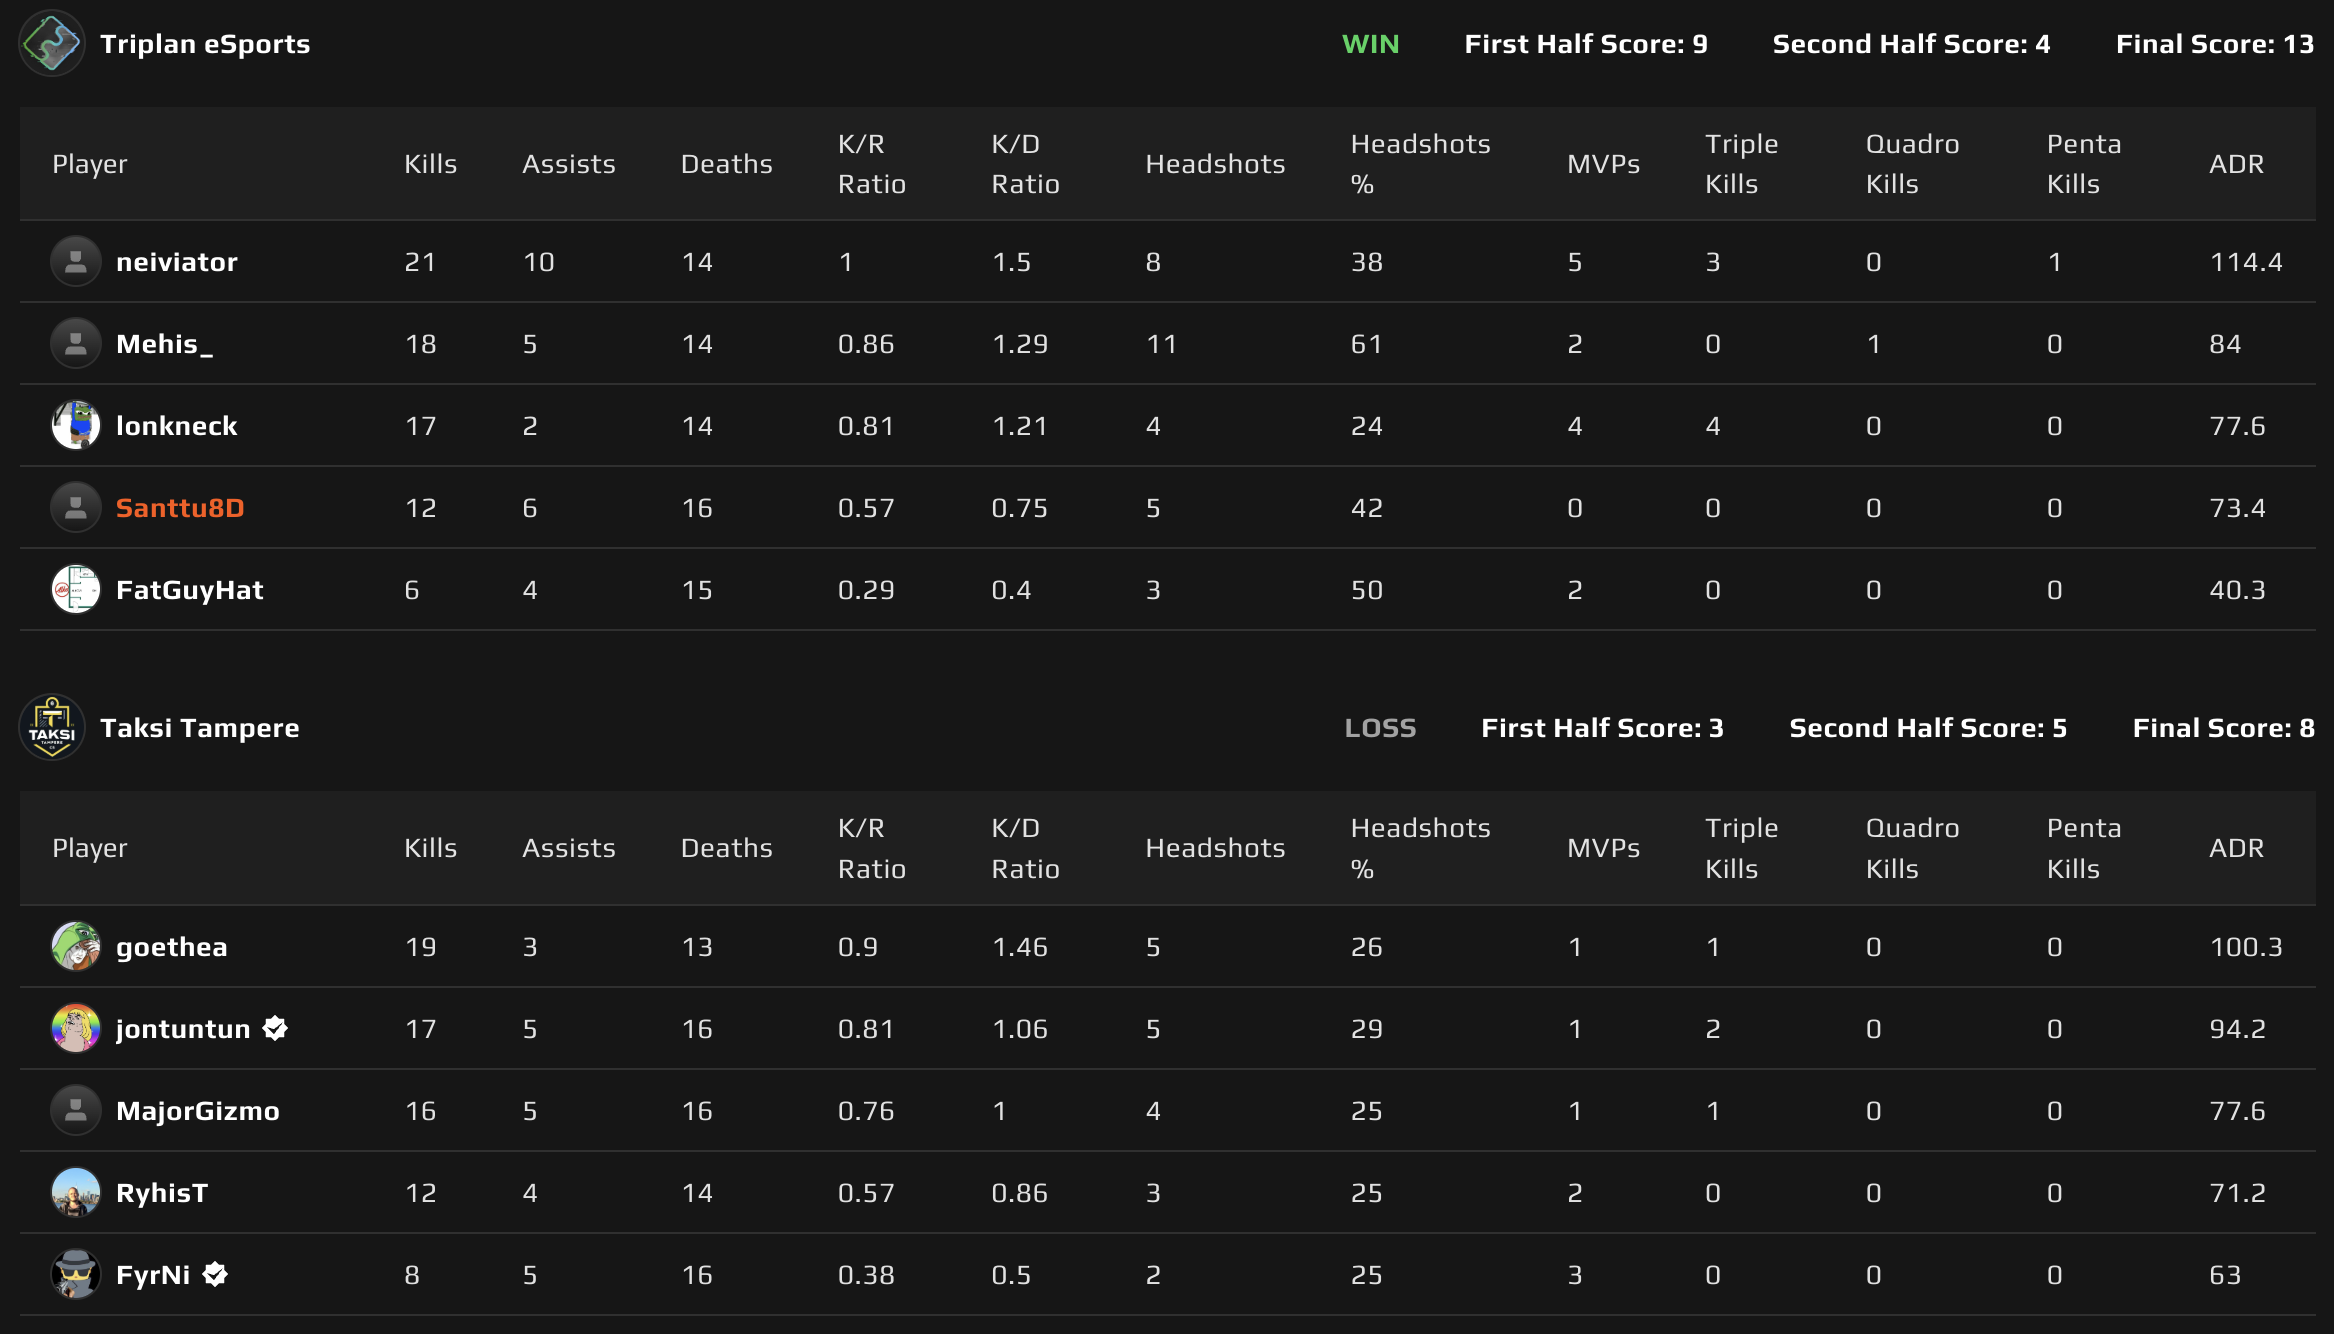The image size is (2334, 1334).
Task: Sort players by the Kills column header
Action: 430,163
